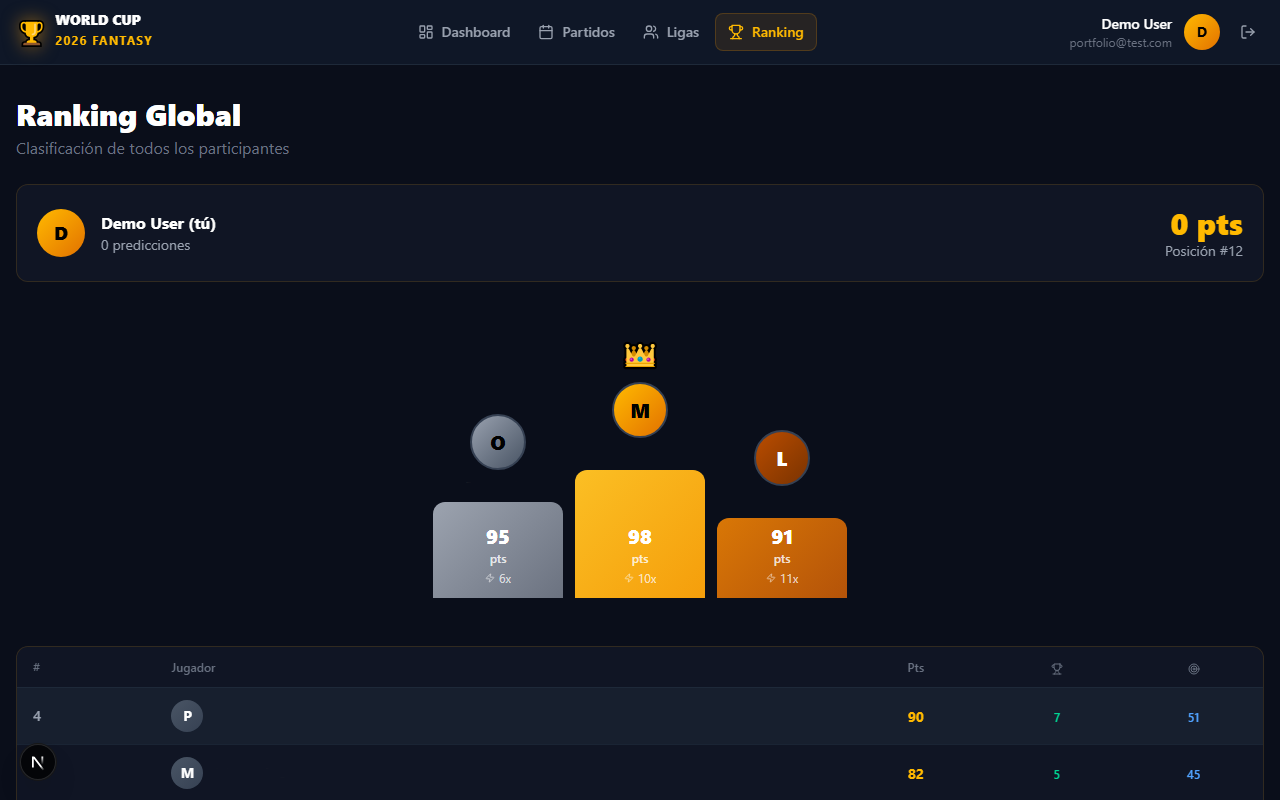Screen dimensions: 1280x800
Task: Click the 91 pts third place podium block
Action: [x=782, y=558]
